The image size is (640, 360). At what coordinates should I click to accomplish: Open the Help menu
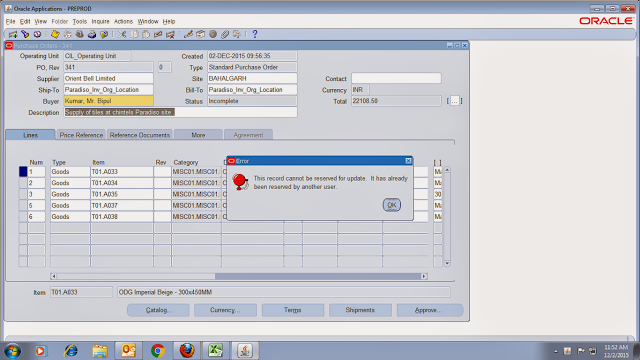tap(169, 22)
